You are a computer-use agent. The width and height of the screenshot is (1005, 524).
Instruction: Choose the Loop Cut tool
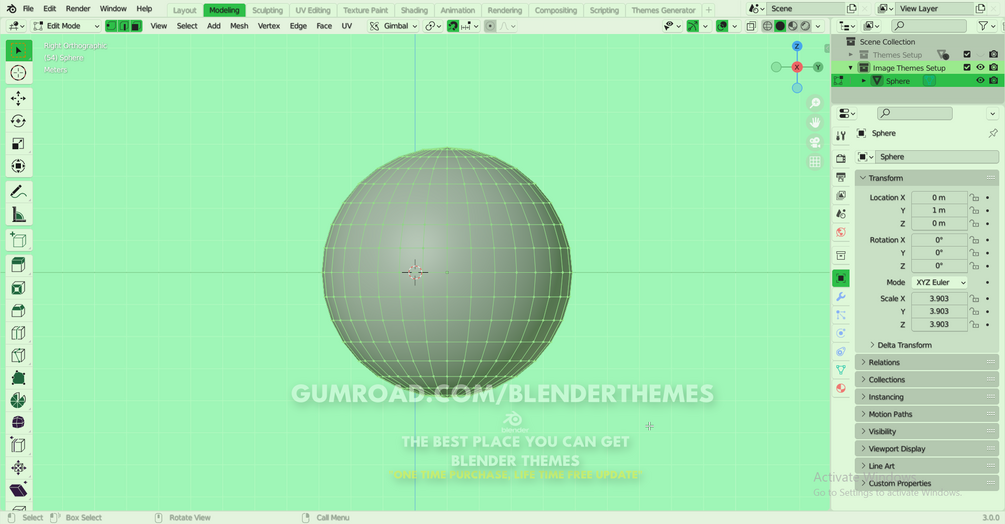pos(19,333)
